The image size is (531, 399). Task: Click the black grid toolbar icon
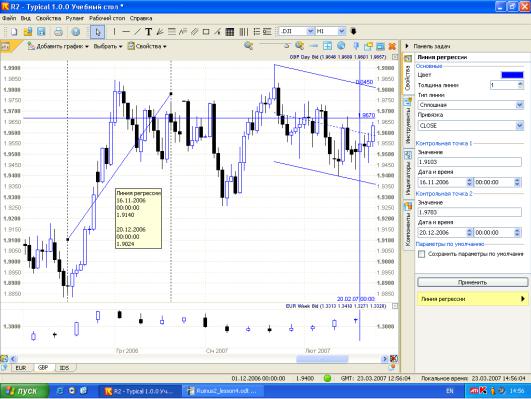point(230,32)
